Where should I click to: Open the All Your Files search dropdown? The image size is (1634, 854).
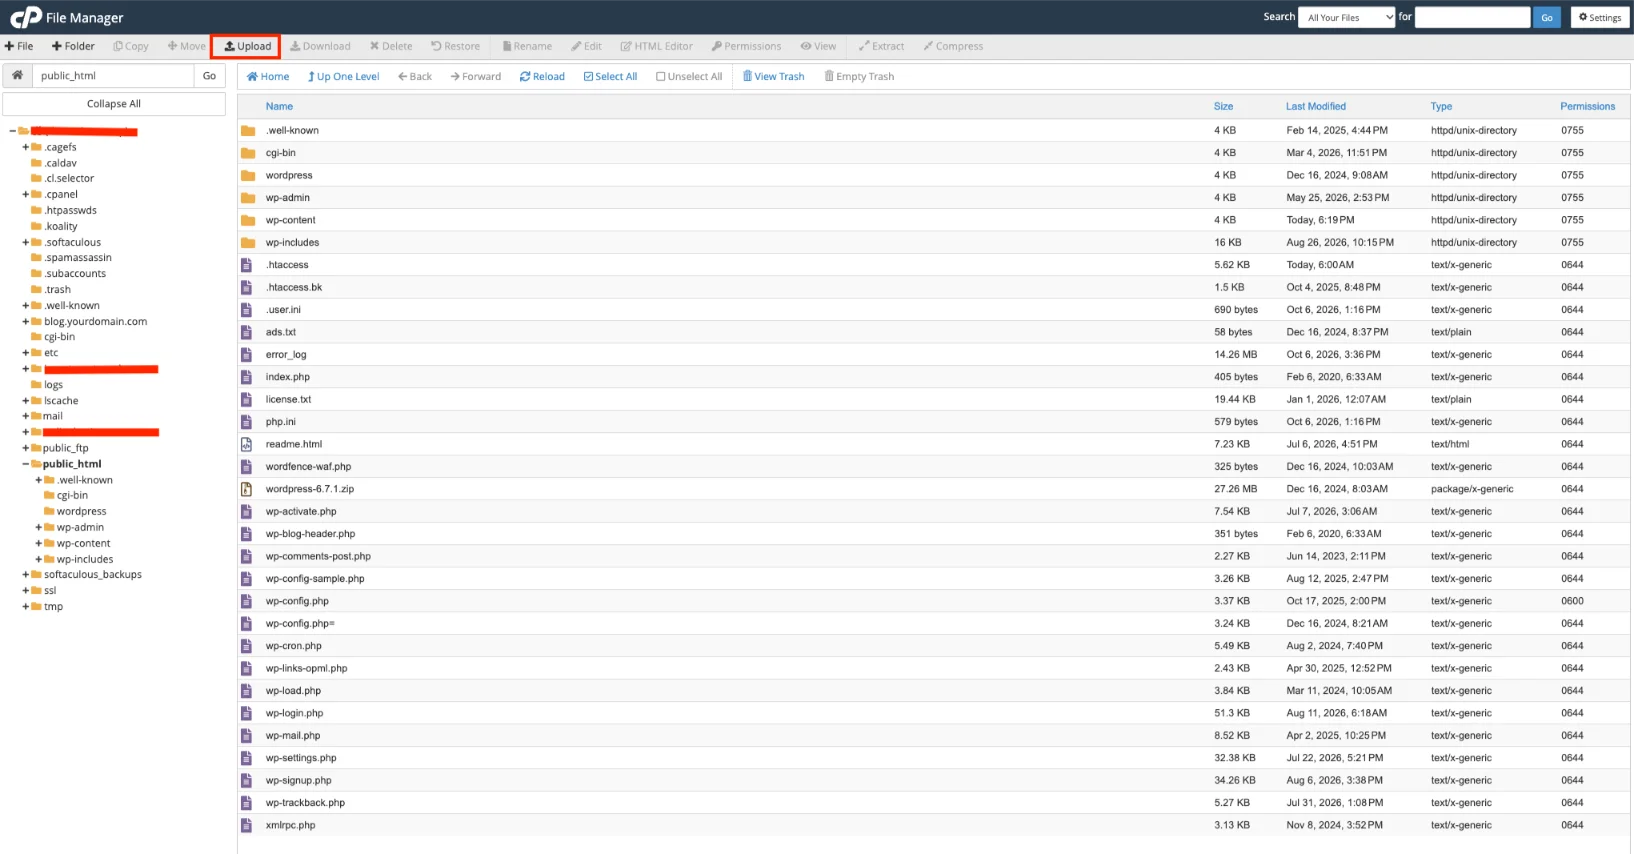[x=1346, y=17]
